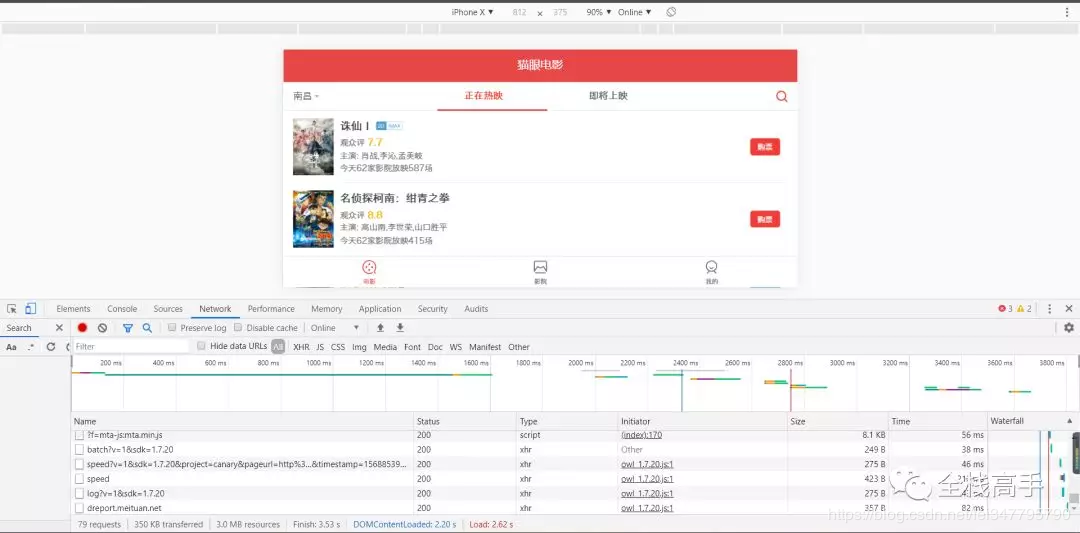Open the Online throttling dropdown in device toolbar

[x=634, y=12]
